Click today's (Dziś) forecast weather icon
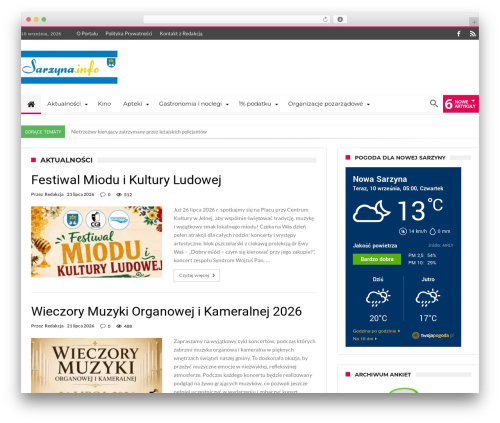500x423 pixels. pyautogui.click(x=378, y=297)
